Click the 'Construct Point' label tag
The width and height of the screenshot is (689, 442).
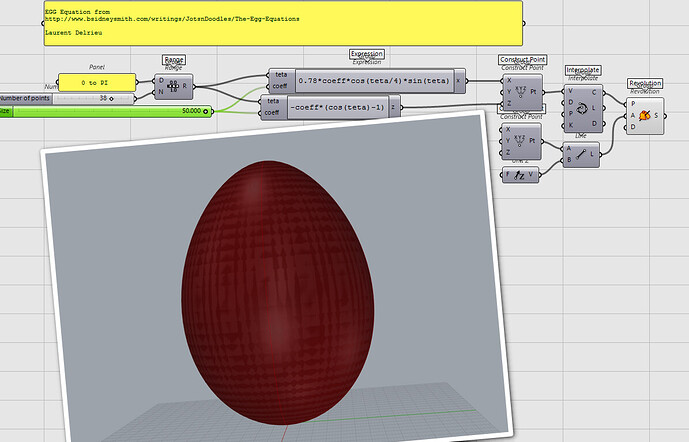[x=522, y=59]
